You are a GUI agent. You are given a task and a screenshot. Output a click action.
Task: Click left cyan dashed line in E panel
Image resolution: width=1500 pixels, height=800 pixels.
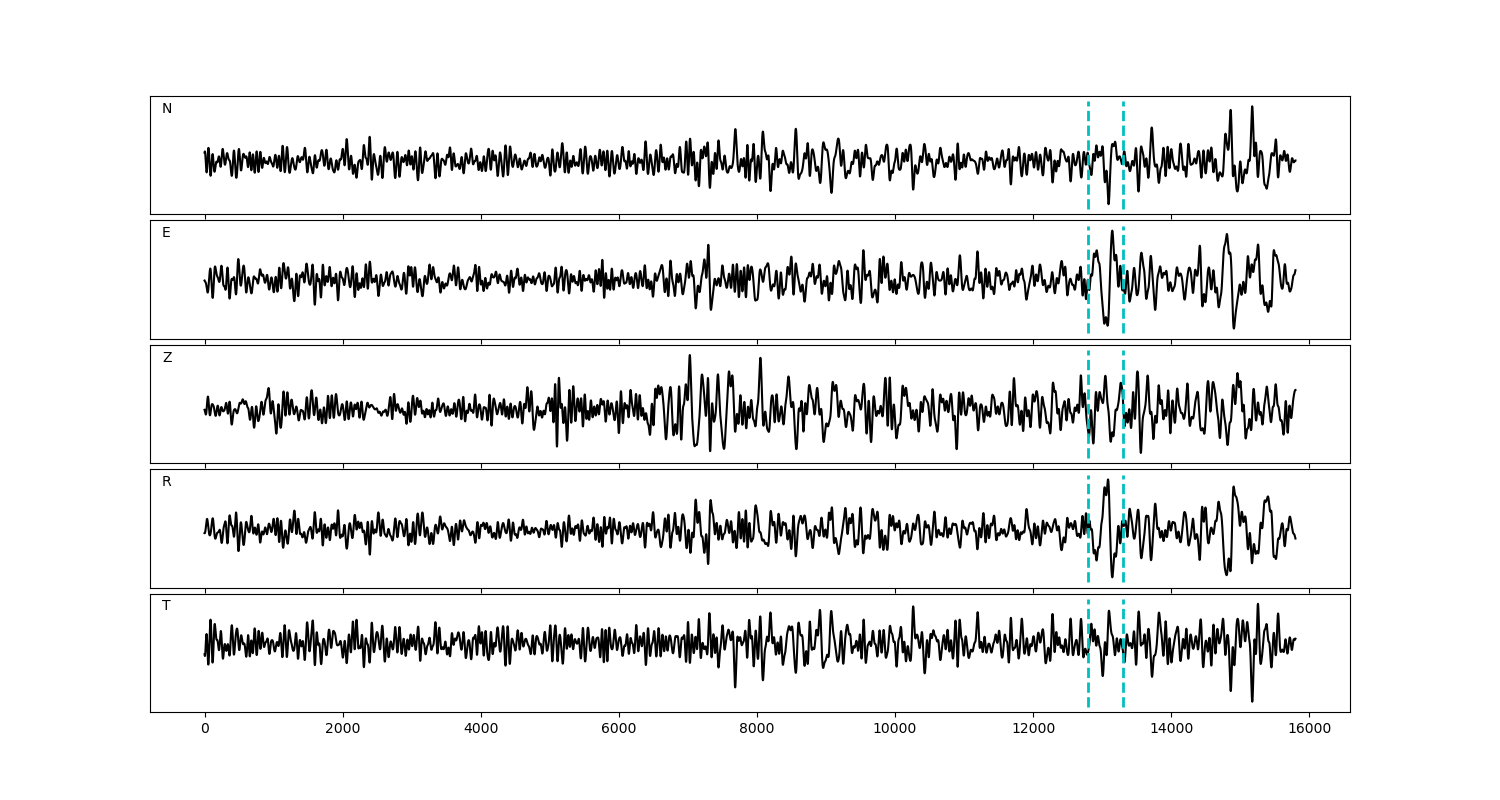pyautogui.click(x=1088, y=250)
